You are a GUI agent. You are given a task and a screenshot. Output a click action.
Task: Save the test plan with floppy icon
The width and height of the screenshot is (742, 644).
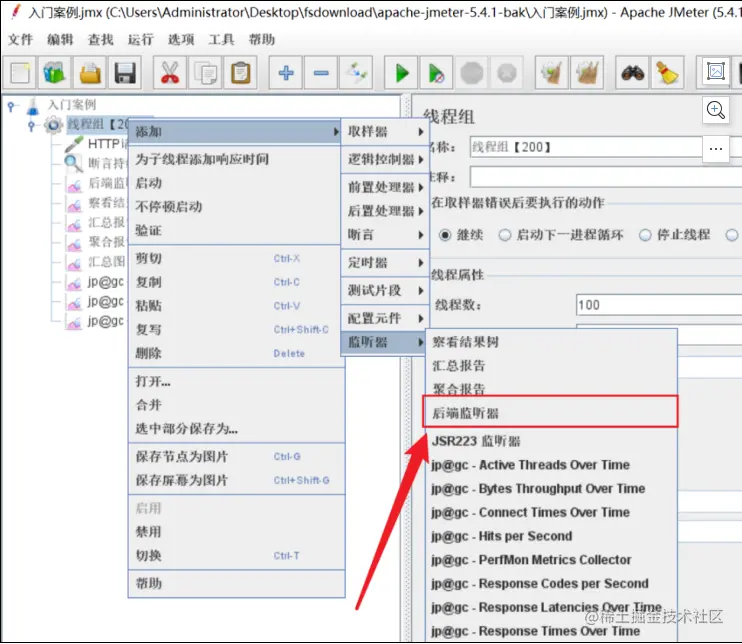coord(125,73)
